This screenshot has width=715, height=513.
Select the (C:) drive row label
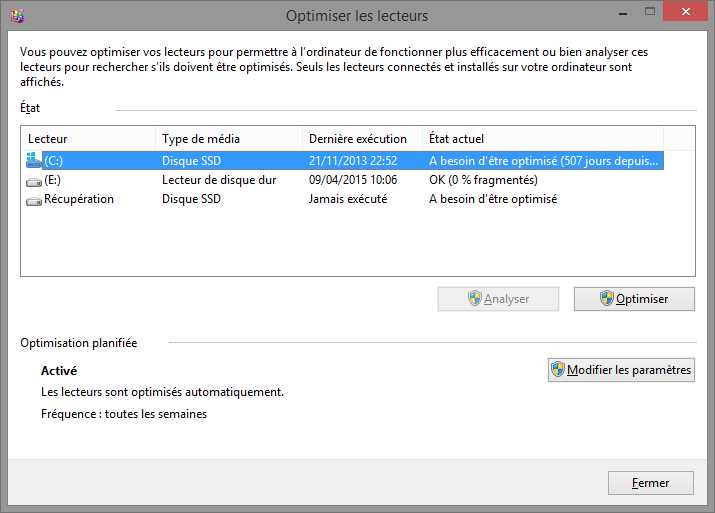[x=53, y=161]
